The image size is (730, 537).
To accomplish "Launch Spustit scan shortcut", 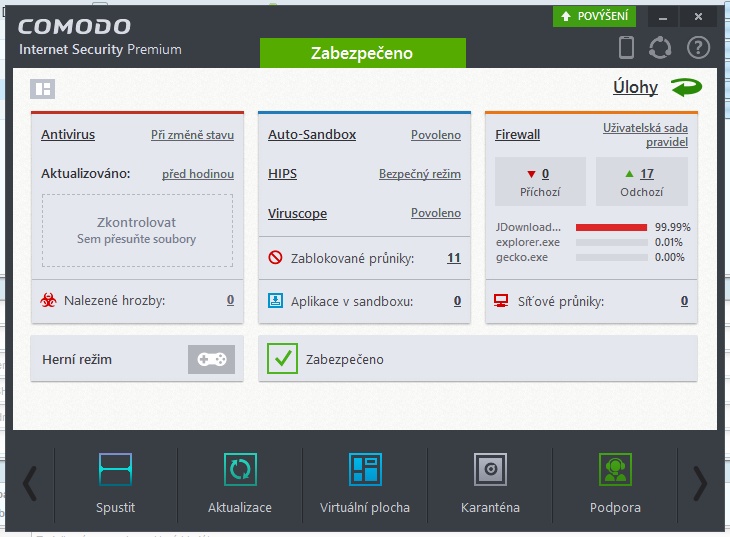I will [x=115, y=483].
